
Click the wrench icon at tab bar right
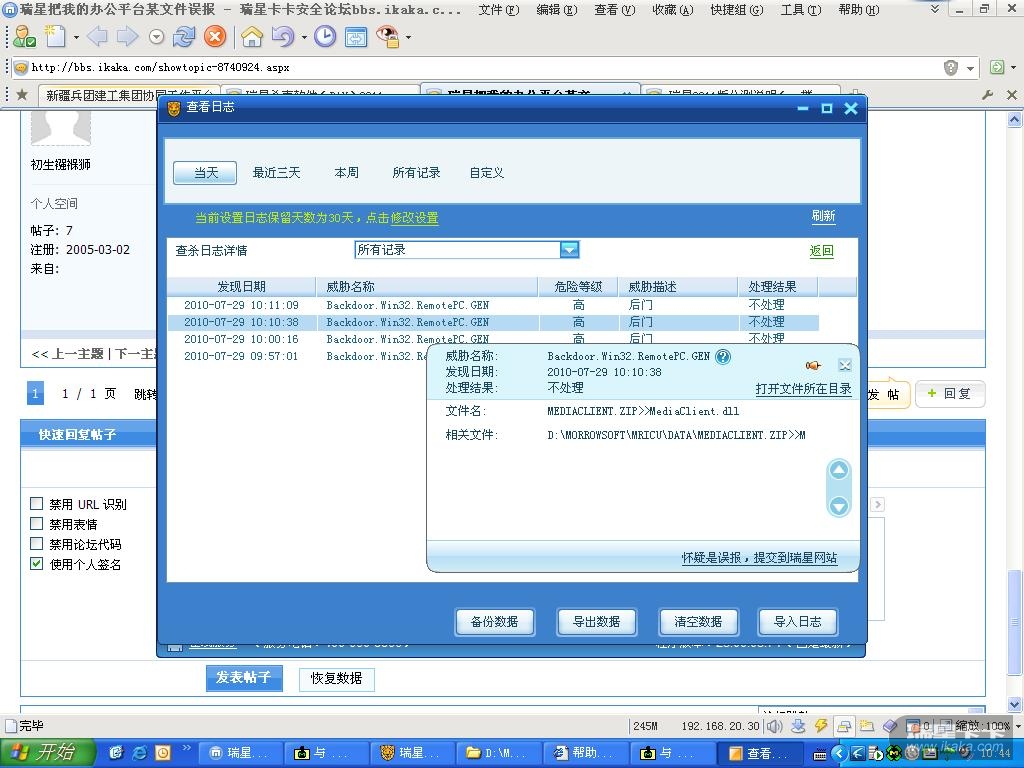coord(987,95)
